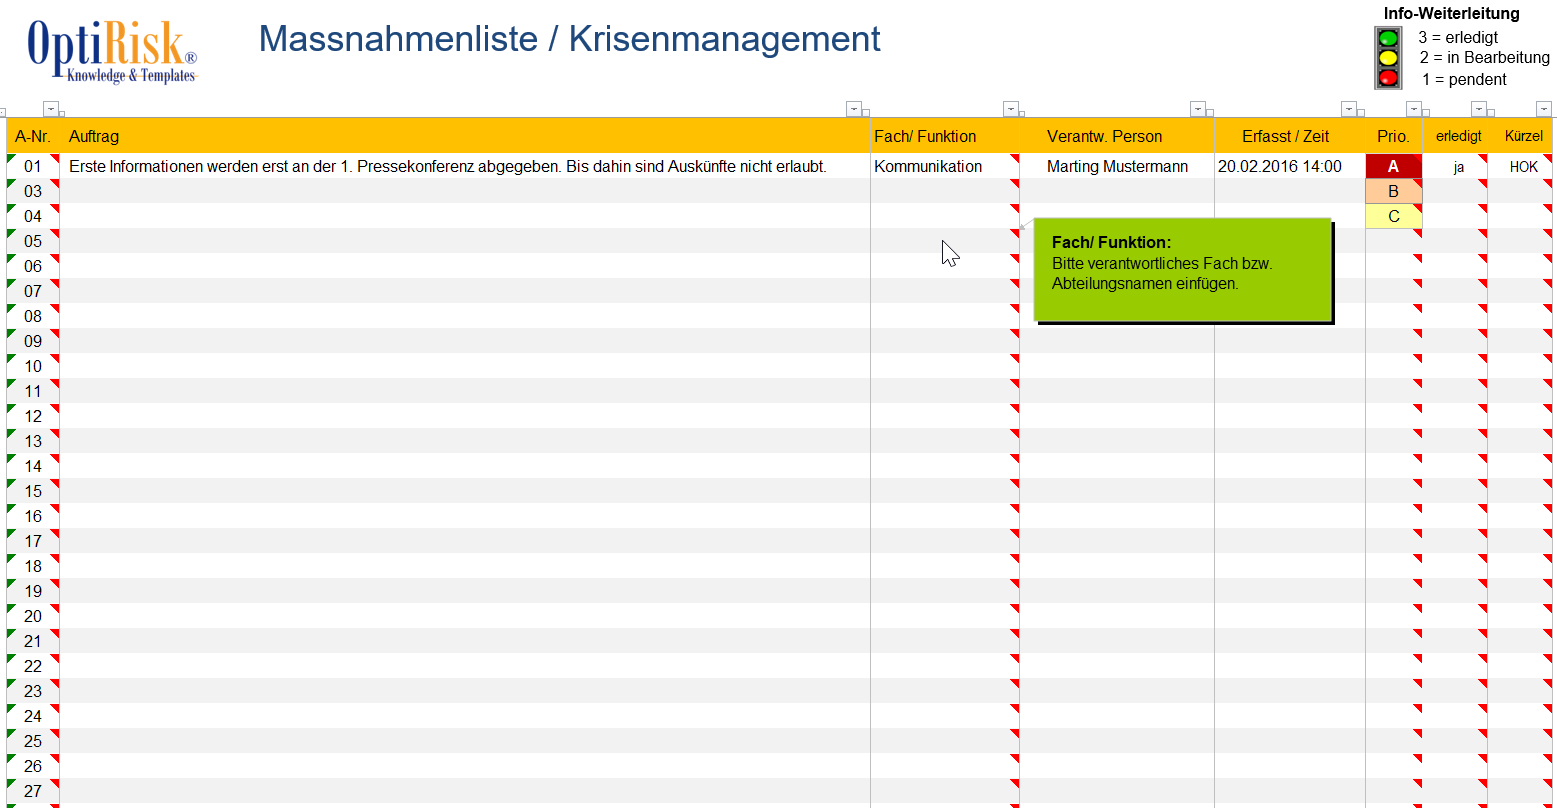This screenshot has width=1557, height=808.
Task: Select the erledigt cell containing ja
Action: click(x=1458, y=167)
